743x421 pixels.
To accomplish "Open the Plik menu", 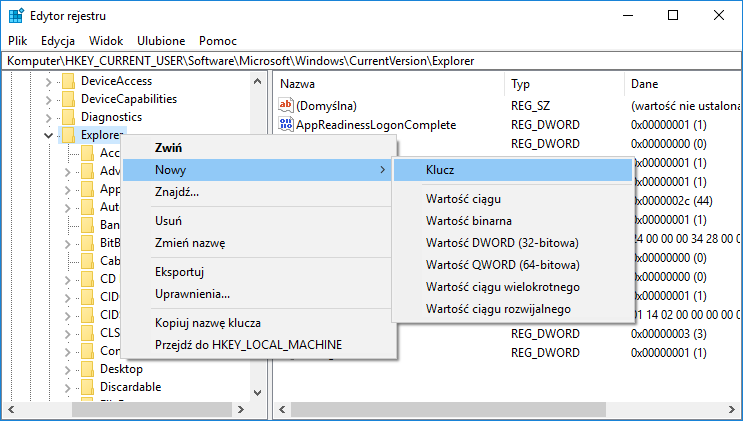I will [x=18, y=41].
